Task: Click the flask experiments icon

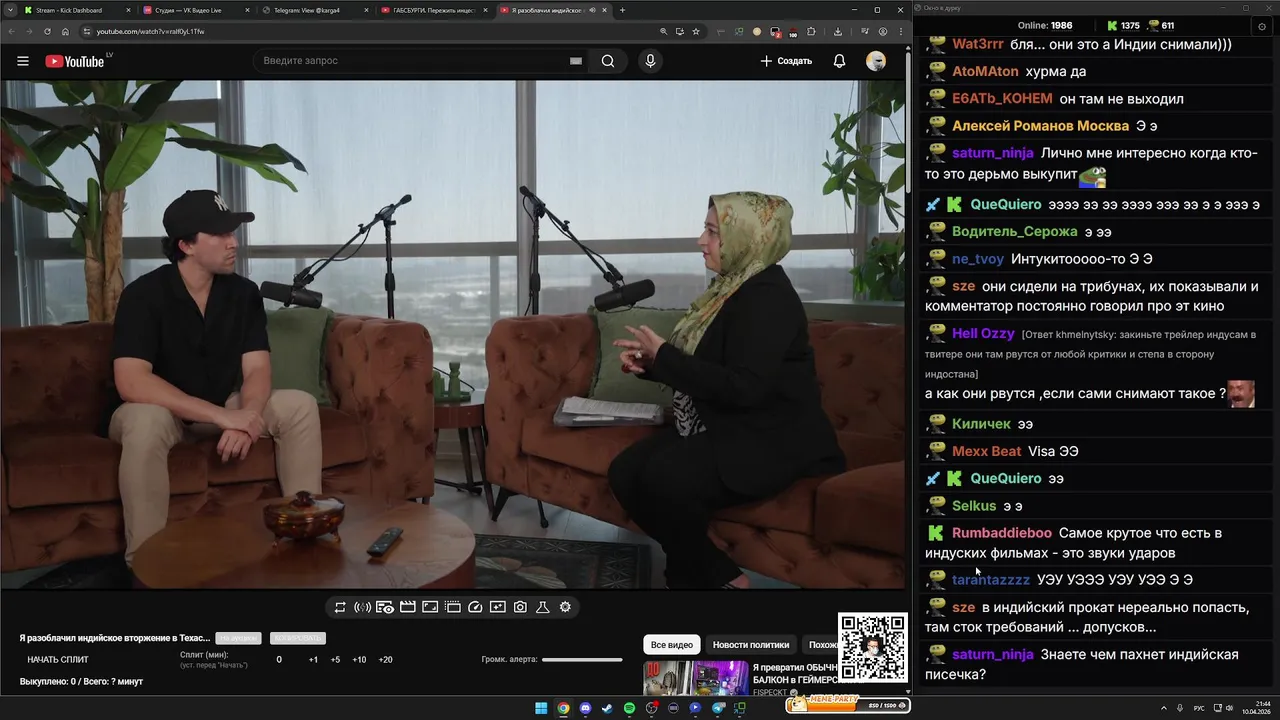Action: coord(543,607)
